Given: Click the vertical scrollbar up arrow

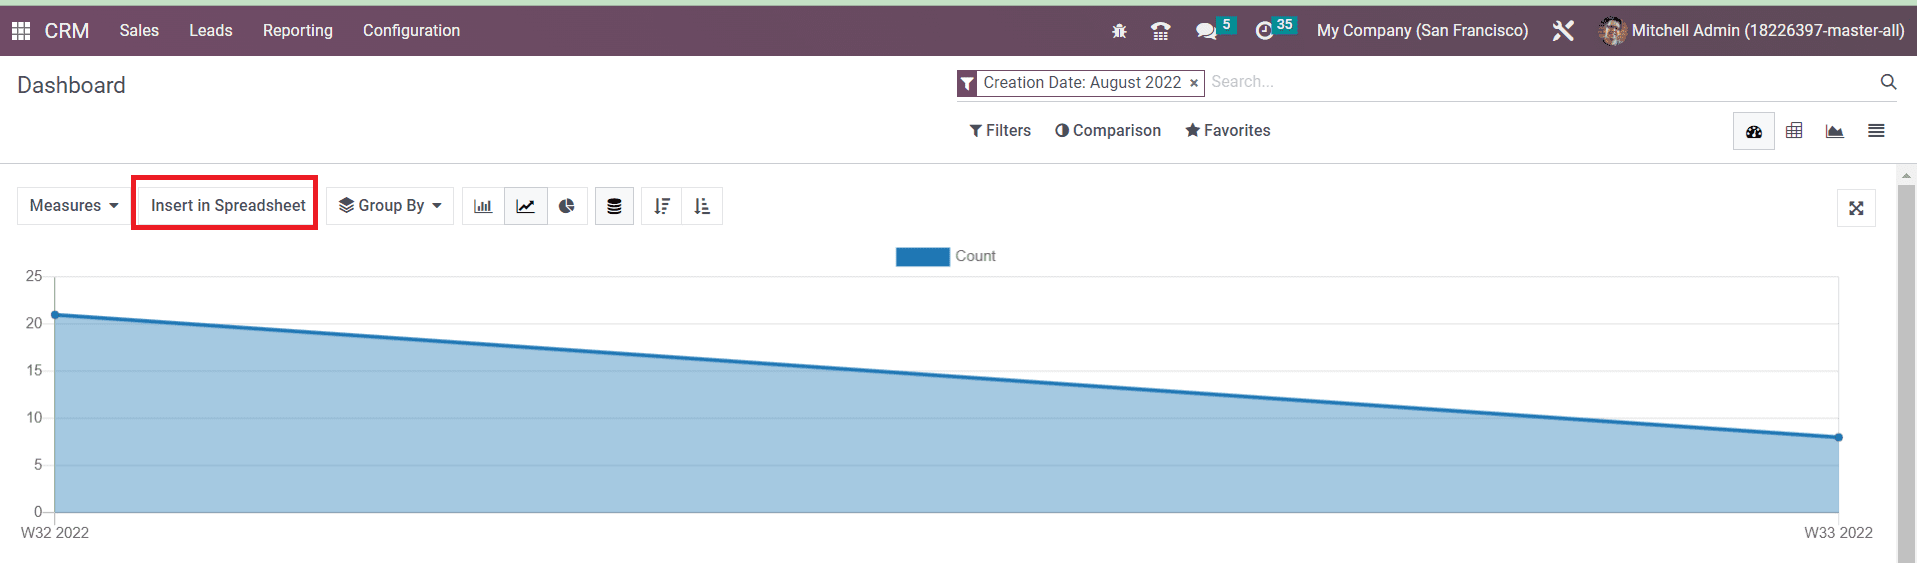Looking at the screenshot, I should coord(1907,175).
